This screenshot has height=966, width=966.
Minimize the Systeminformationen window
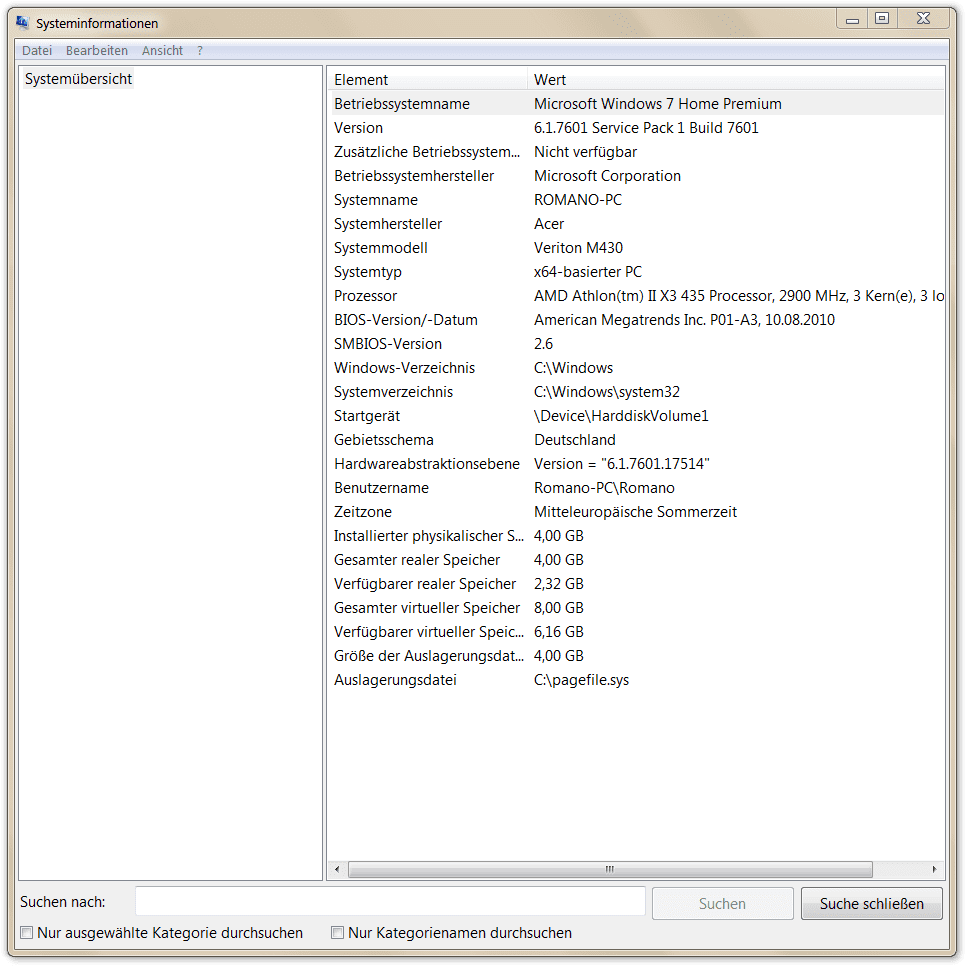[852, 20]
